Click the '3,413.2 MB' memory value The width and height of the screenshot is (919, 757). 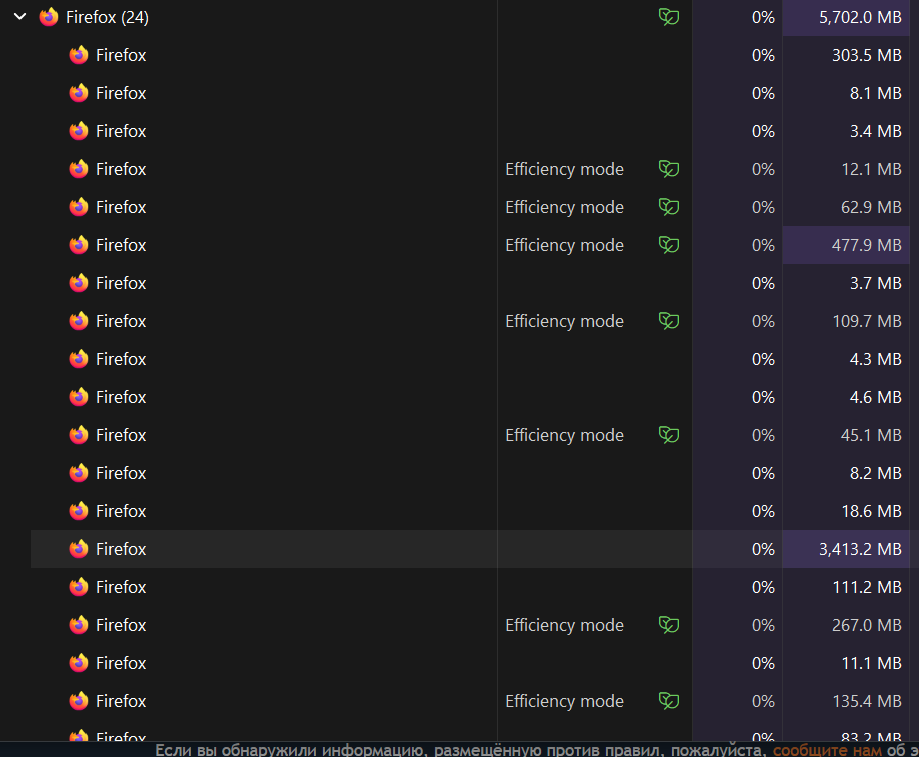(x=860, y=549)
